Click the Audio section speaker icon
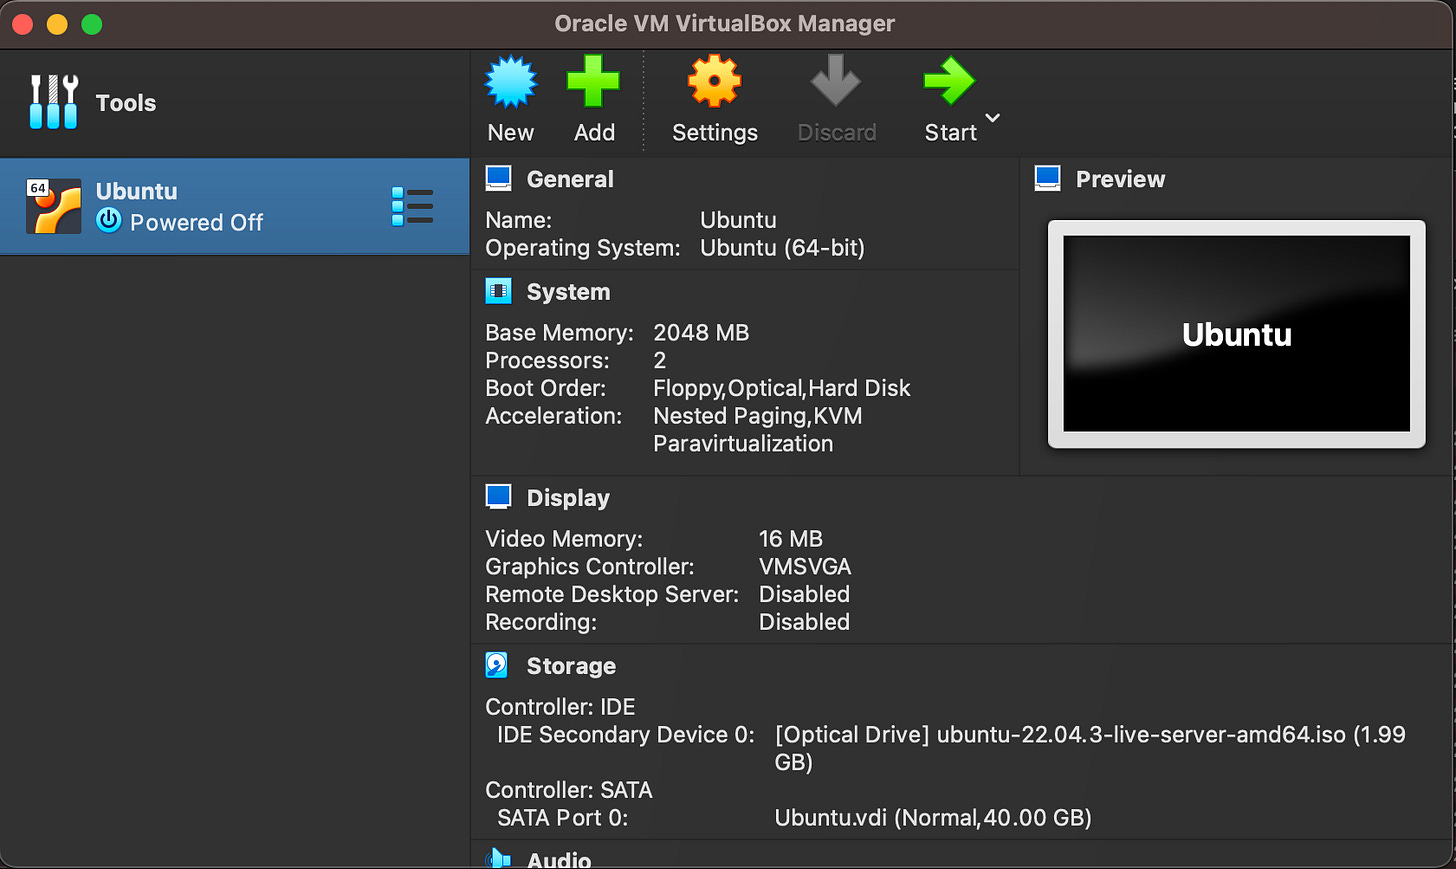This screenshot has height=869, width=1456. tap(498, 858)
